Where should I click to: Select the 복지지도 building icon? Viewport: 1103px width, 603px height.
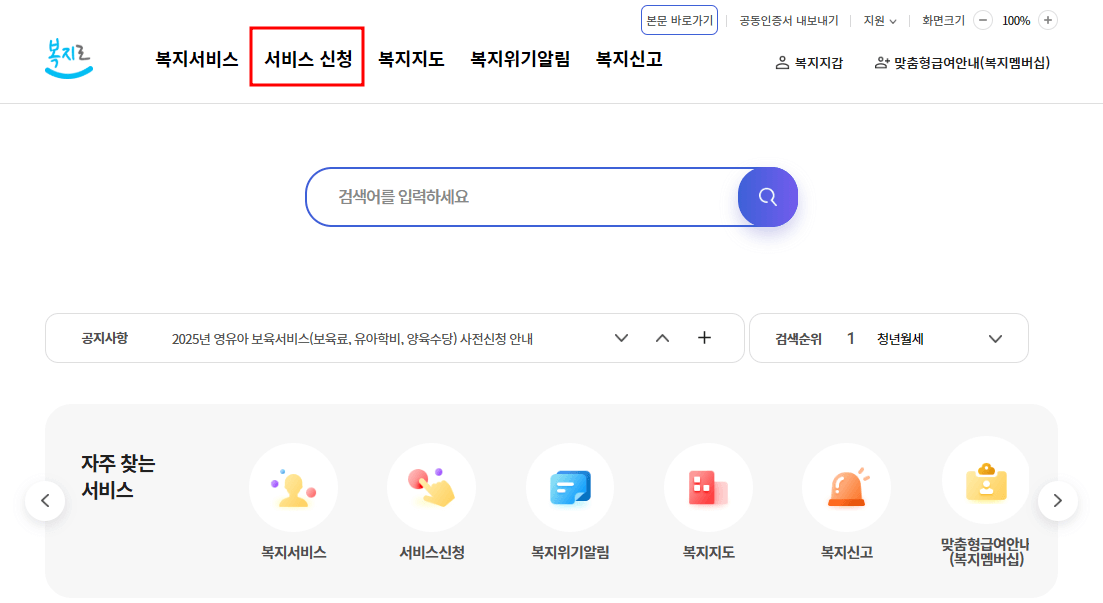pos(708,487)
